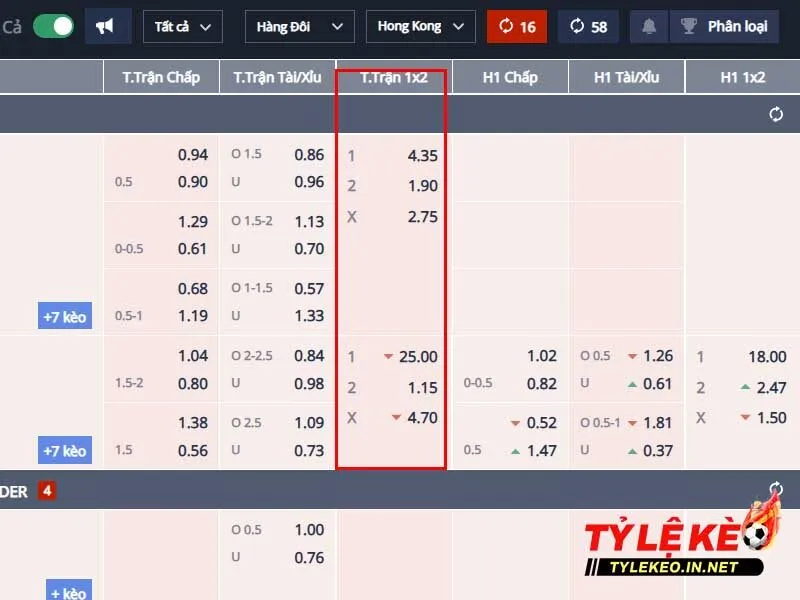The height and width of the screenshot is (600, 800).
Task: Click refresh icon in the league row with badge 4
Action: 776,490
